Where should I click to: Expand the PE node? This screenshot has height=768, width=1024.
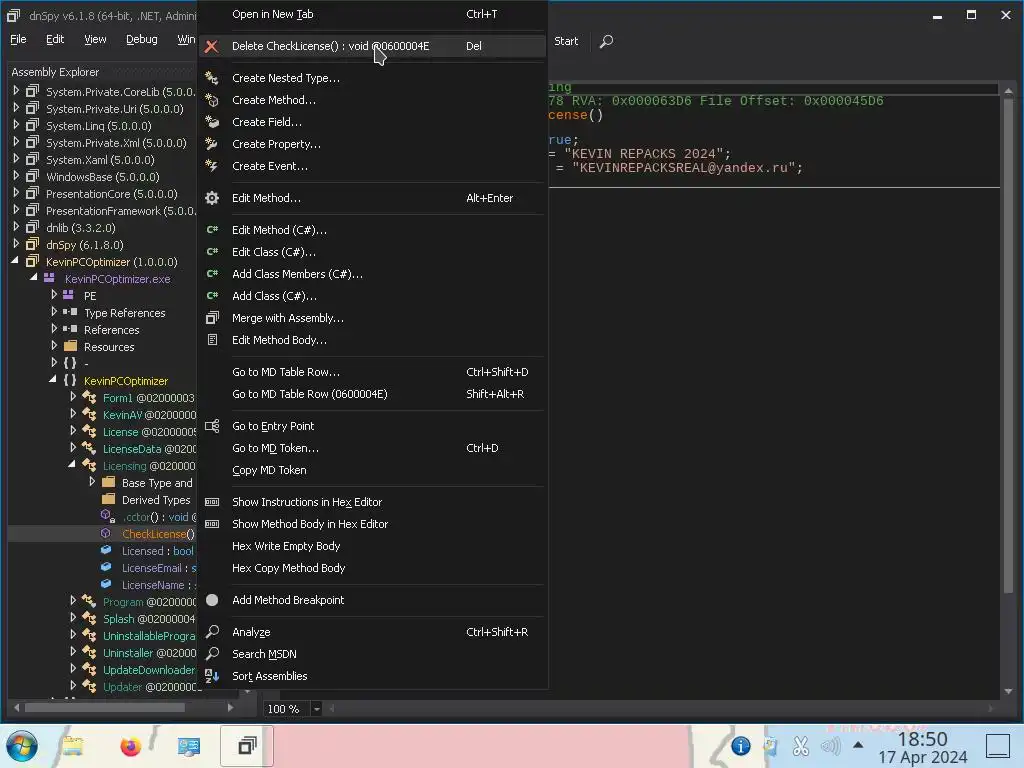point(54,295)
